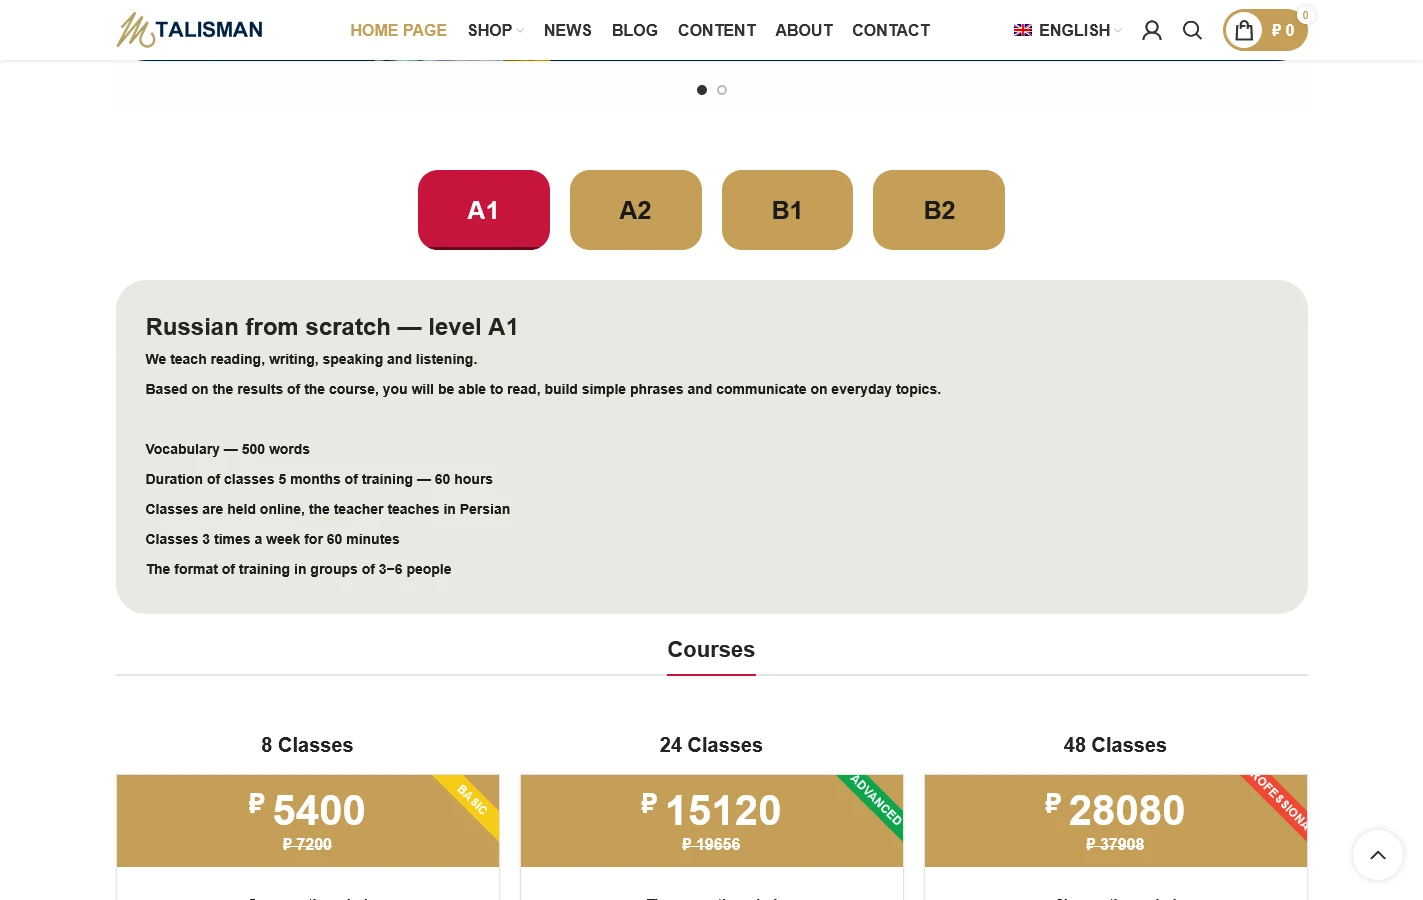Open the search magnifier icon

coord(1192,30)
